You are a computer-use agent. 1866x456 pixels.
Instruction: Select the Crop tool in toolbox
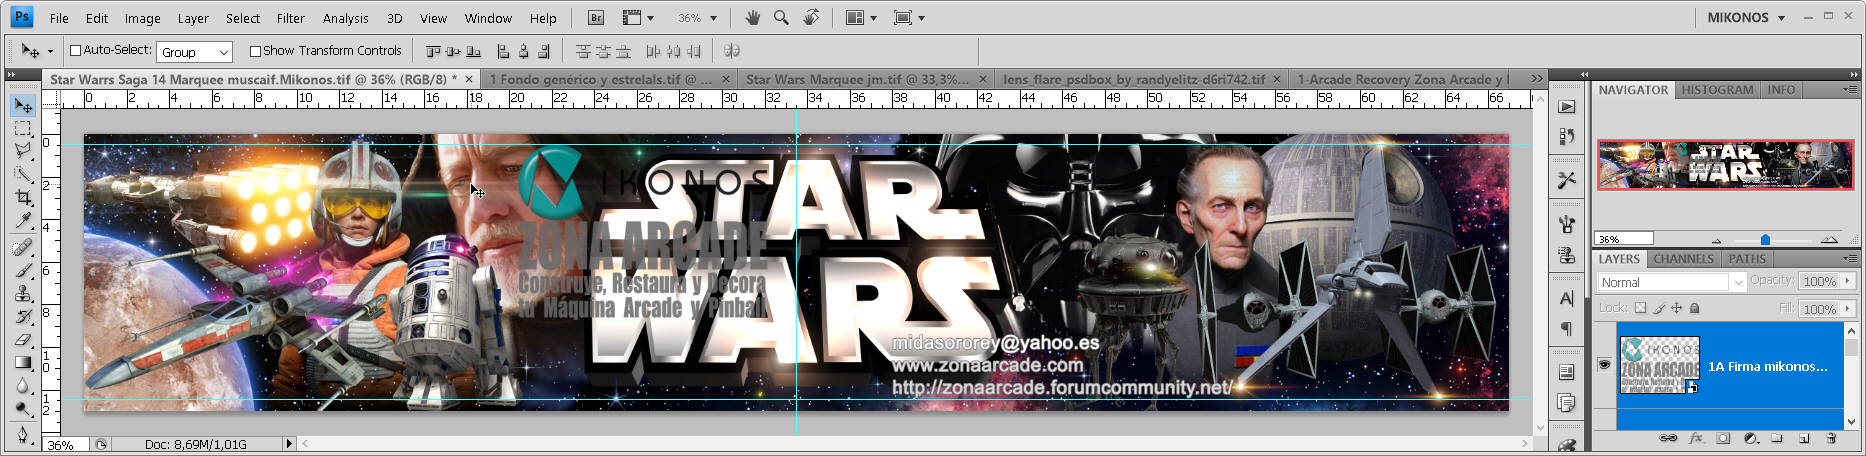tap(23, 197)
